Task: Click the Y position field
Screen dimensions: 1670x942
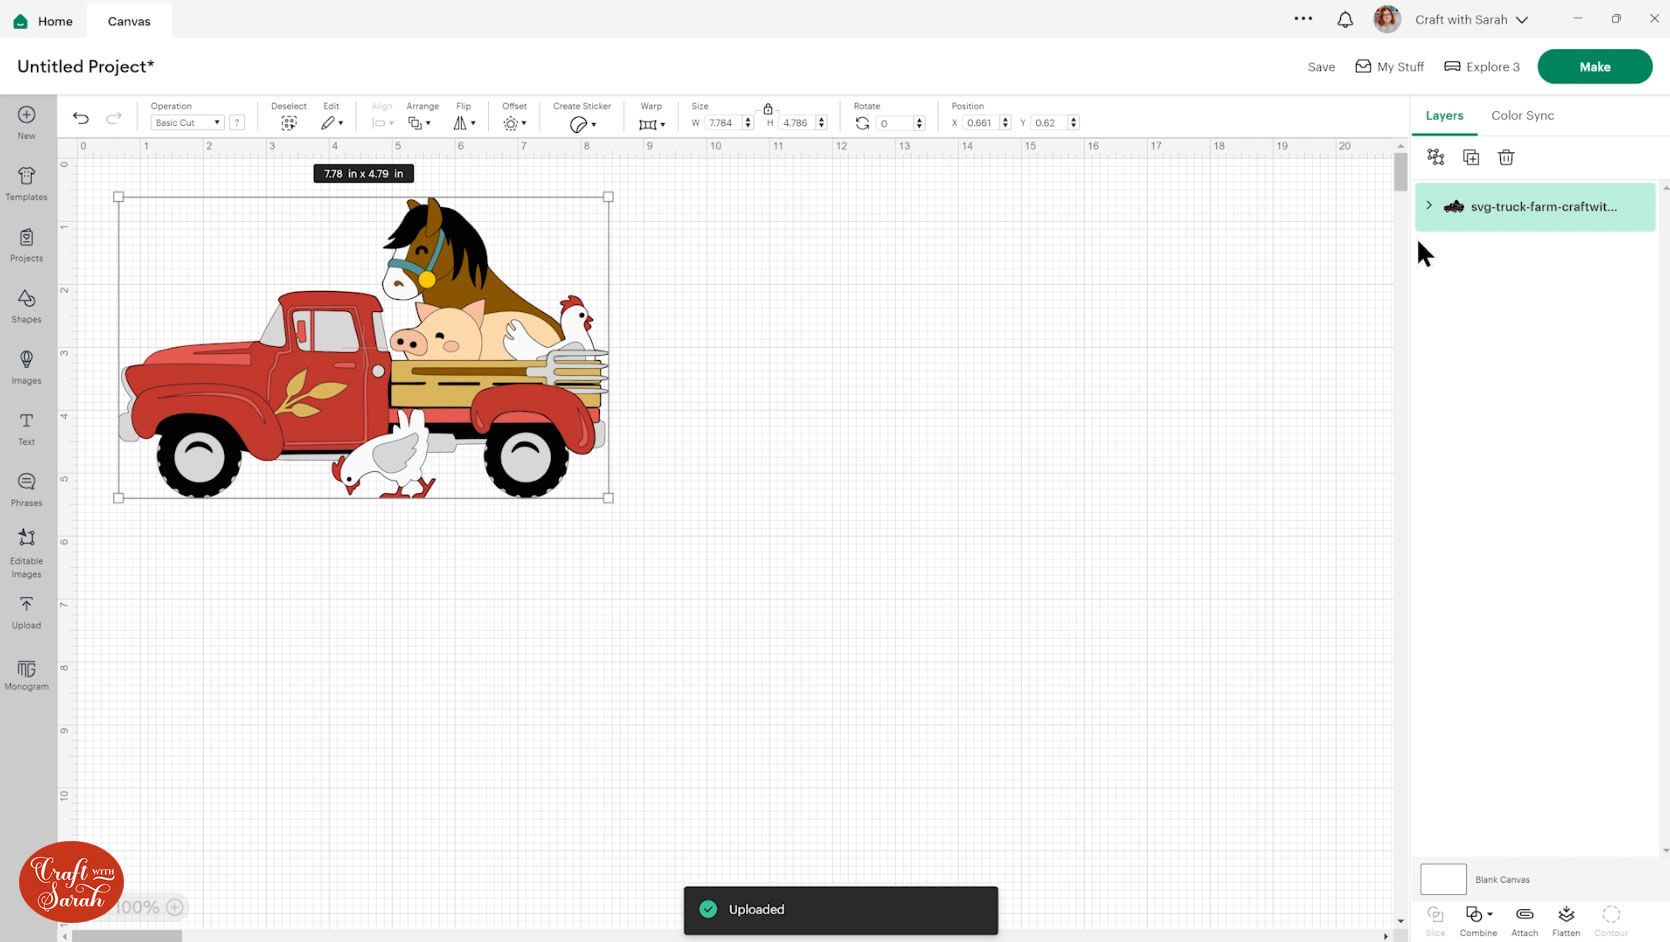Action: pyautogui.click(x=1049, y=123)
